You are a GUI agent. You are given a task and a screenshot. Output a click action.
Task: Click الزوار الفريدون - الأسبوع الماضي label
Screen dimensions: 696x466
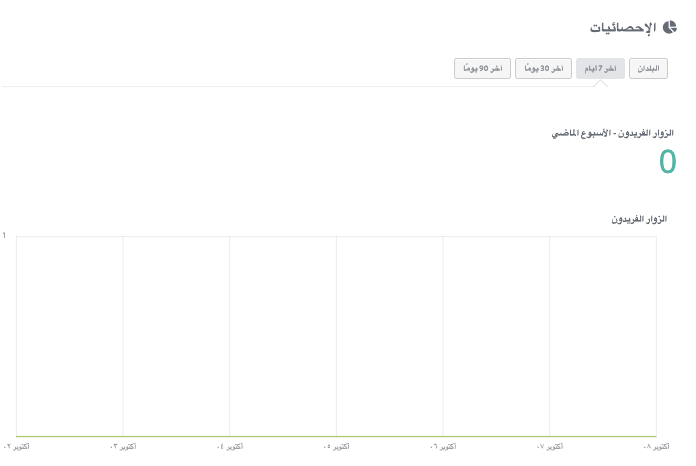pyautogui.click(x=613, y=133)
